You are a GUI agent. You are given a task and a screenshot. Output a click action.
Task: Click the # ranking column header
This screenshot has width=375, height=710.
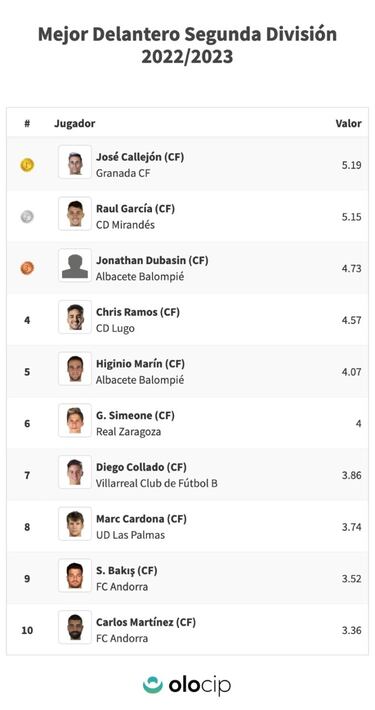click(27, 123)
